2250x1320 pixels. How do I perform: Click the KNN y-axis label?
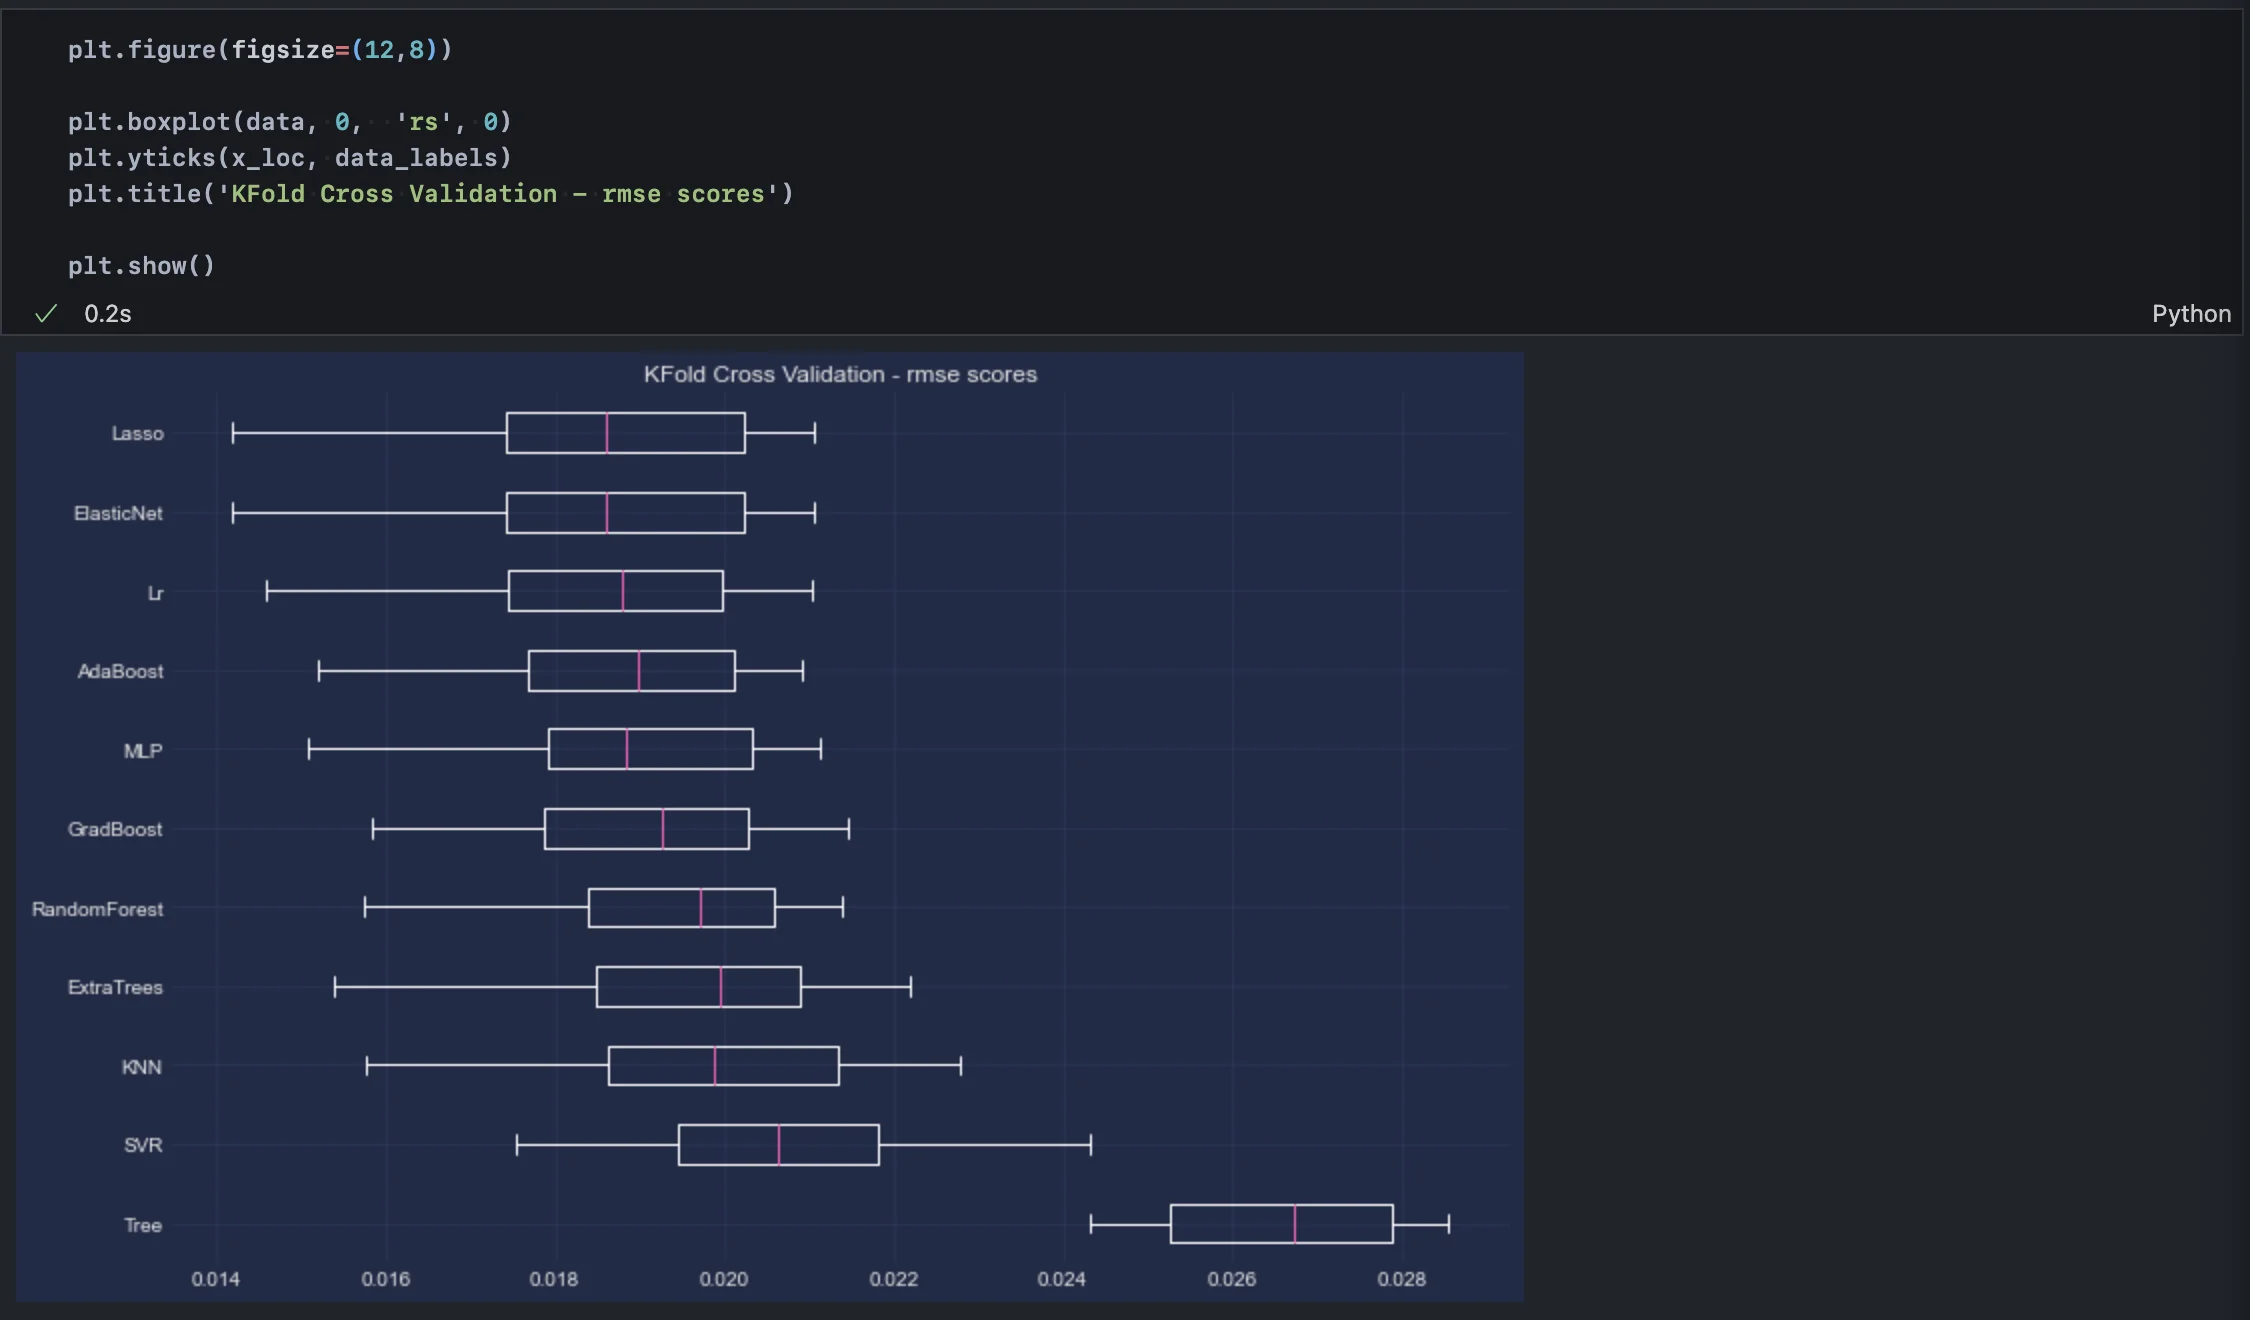141,1068
